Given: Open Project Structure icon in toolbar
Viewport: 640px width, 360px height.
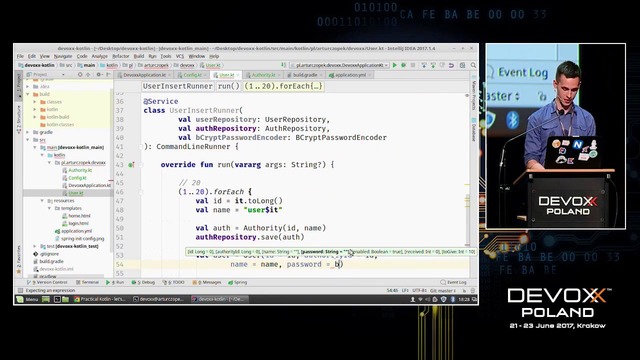Looking at the screenshot, I should tap(462, 65).
